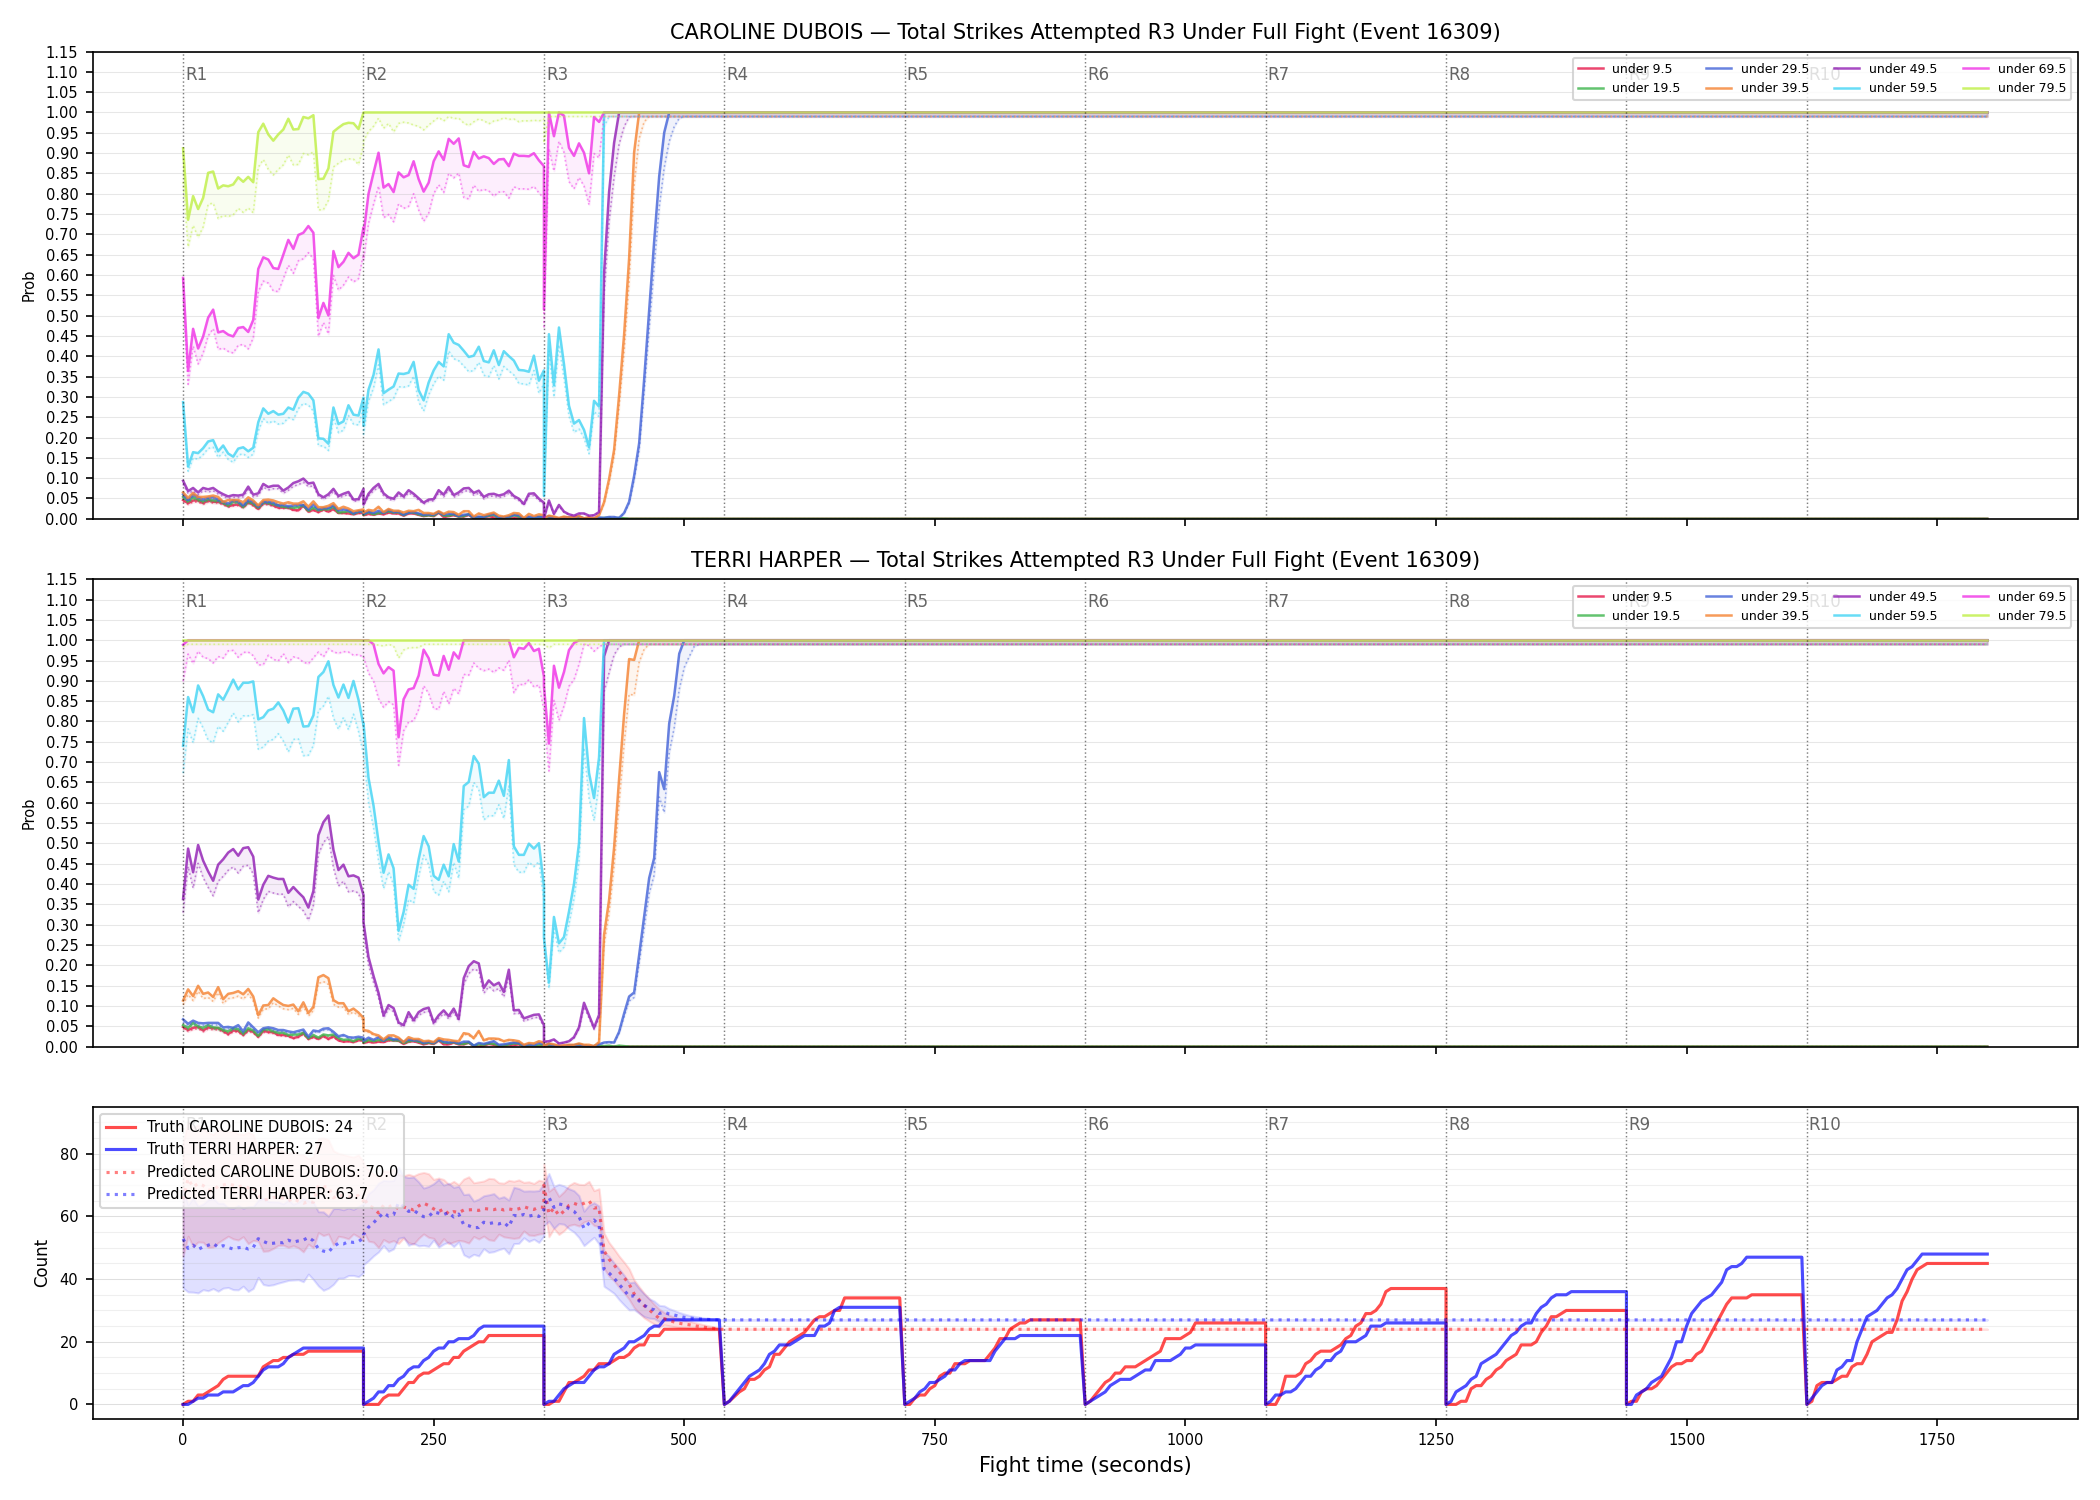Click the R10 marker in bottom chart

point(1824,1124)
